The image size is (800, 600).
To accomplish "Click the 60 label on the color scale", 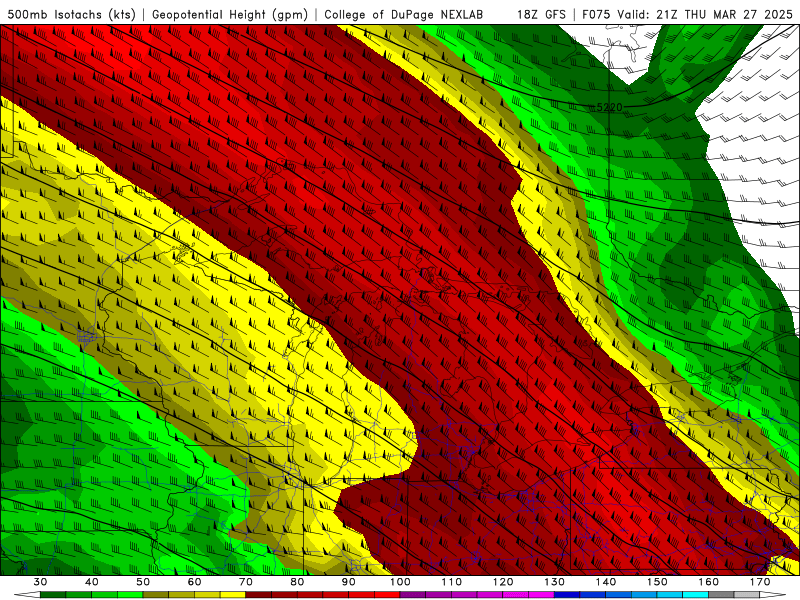I will 194,582.
